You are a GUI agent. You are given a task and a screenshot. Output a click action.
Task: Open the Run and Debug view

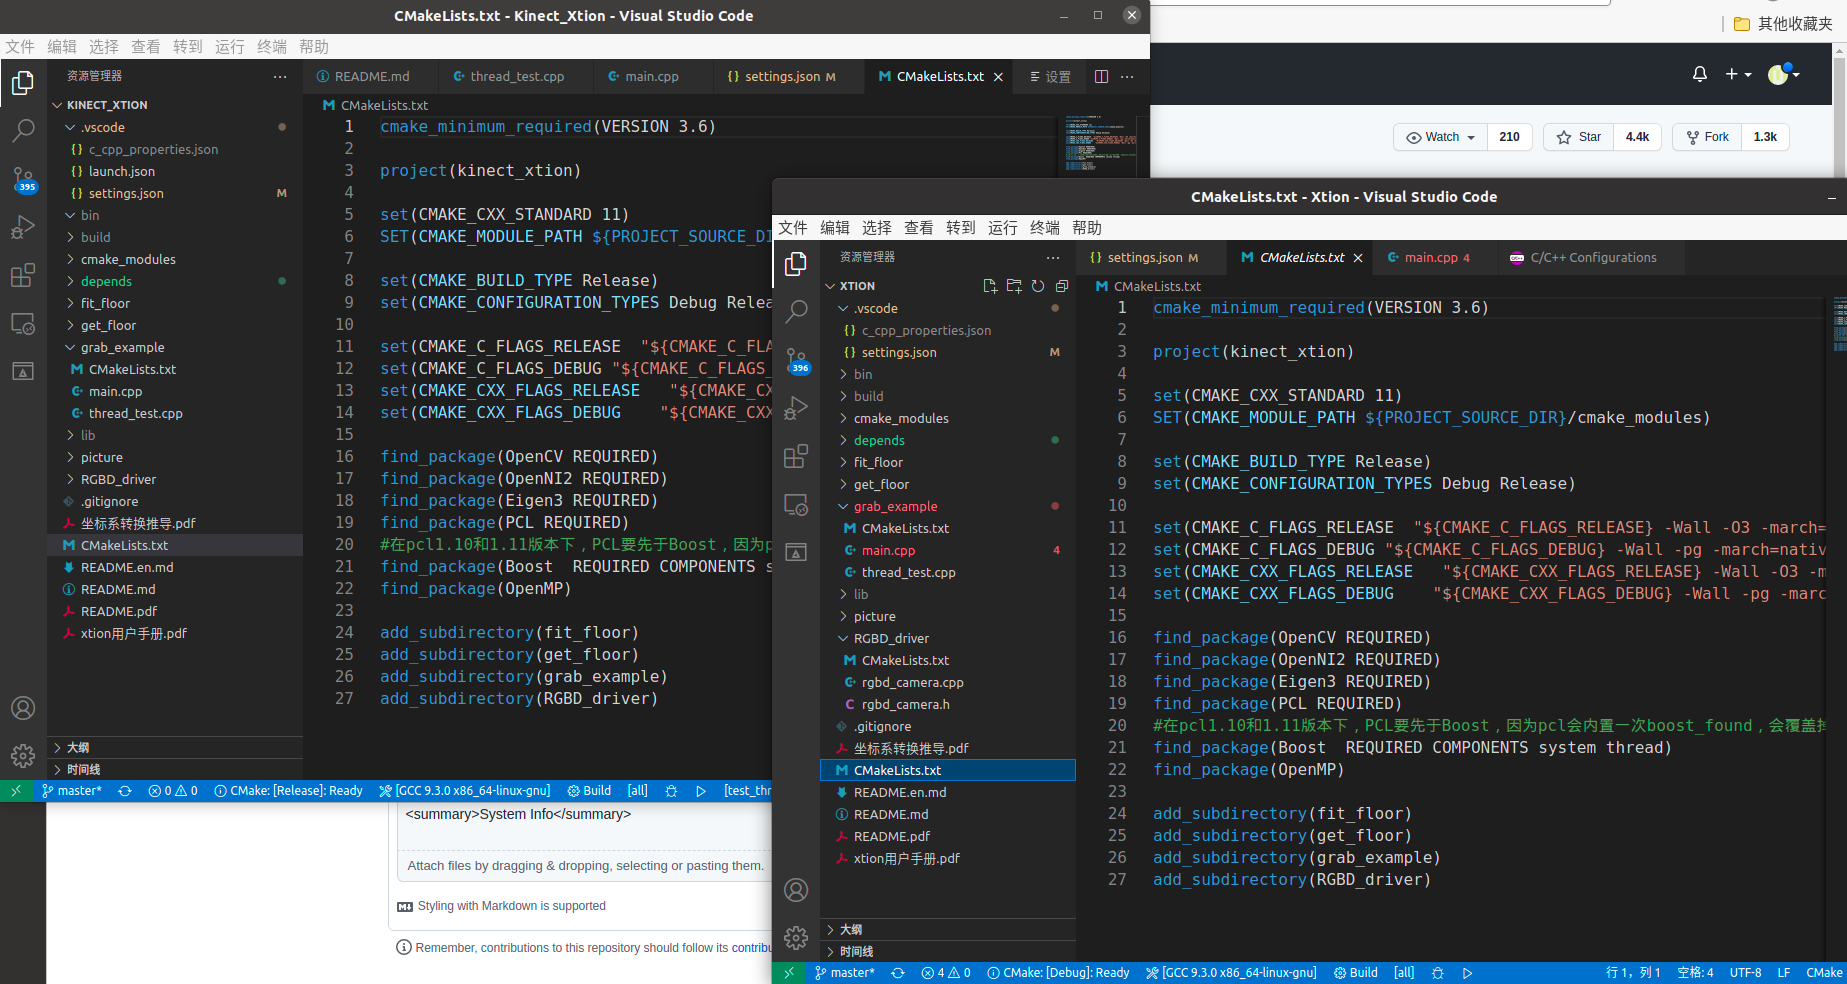coord(796,408)
